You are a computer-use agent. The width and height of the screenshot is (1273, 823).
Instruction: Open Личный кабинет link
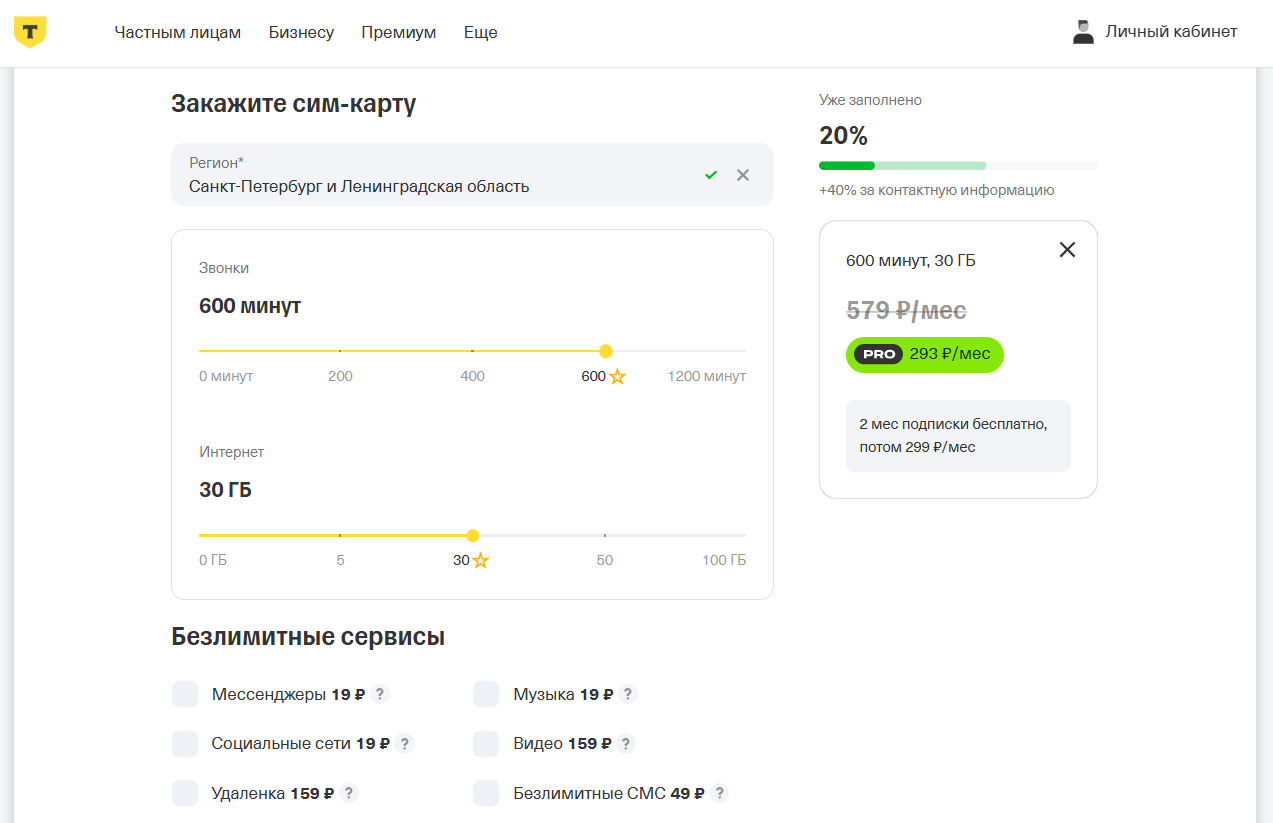click(1171, 32)
